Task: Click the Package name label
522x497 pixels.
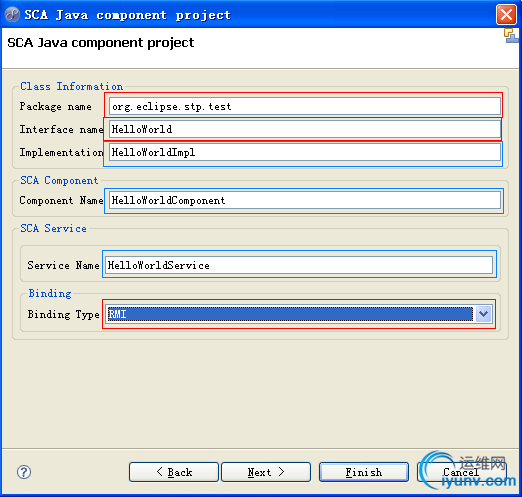Action: 55,106
